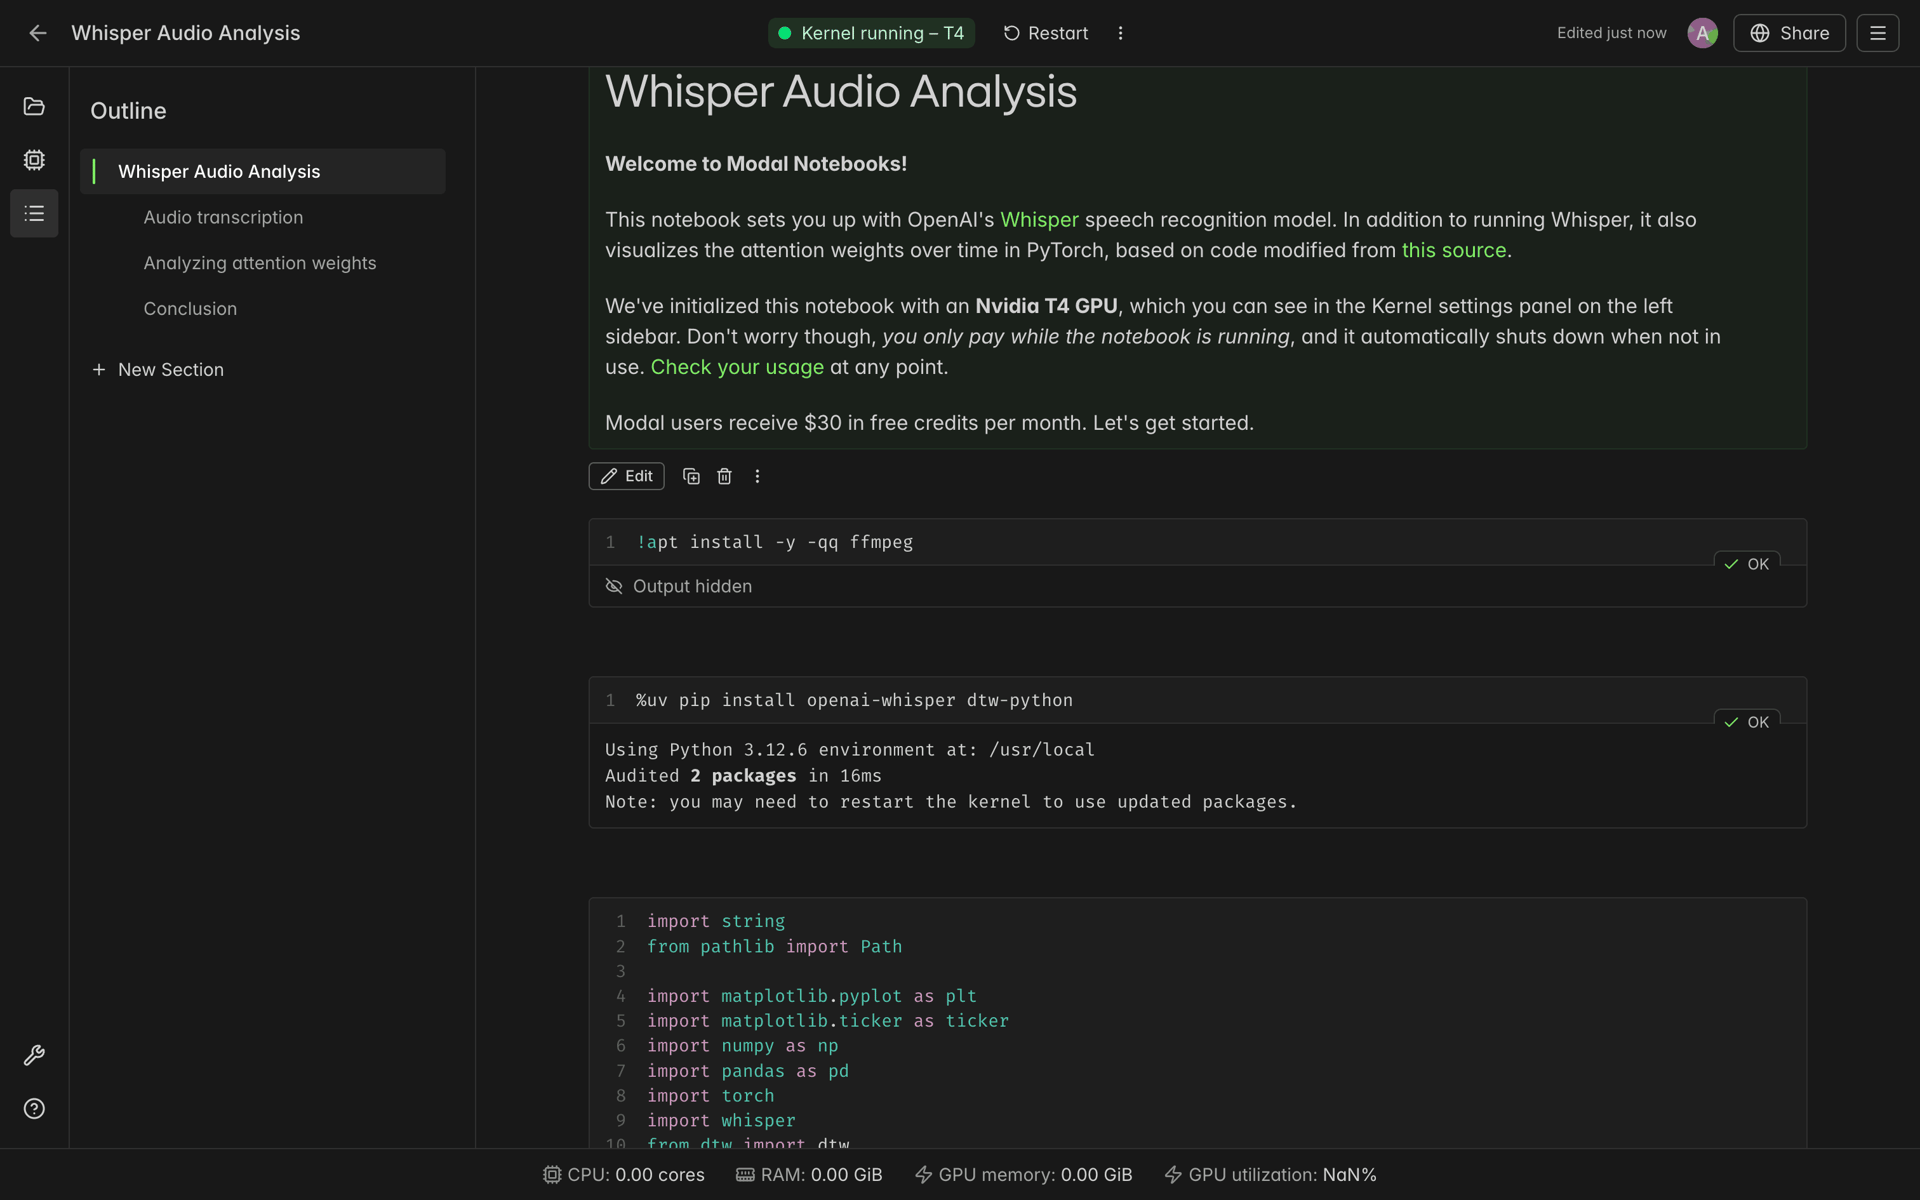
Task: Show the hidden output of apt cell
Action: pos(679,586)
